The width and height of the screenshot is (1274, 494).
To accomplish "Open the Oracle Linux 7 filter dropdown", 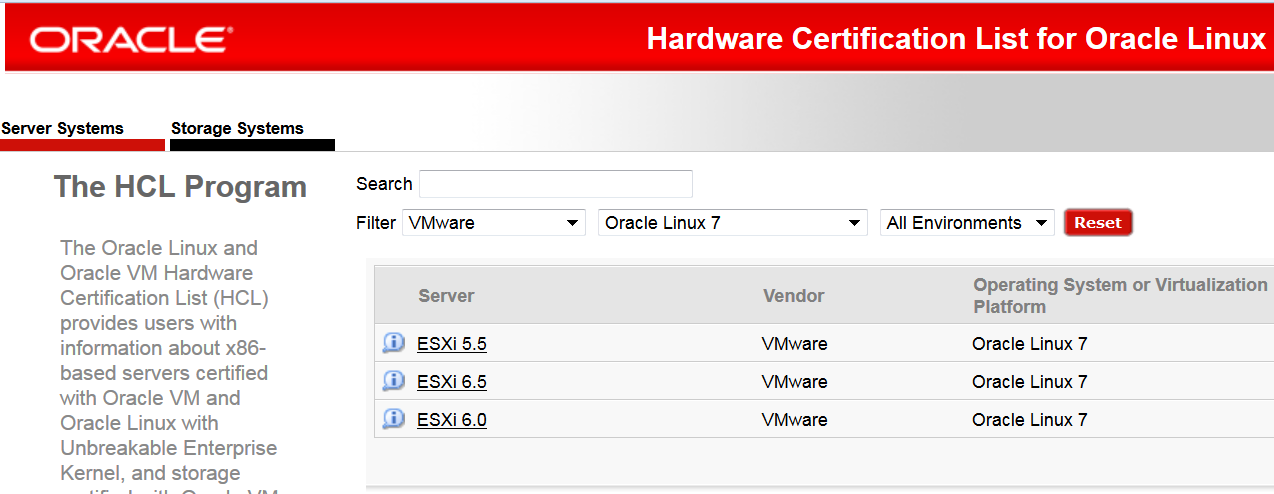I will coord(732,223).
